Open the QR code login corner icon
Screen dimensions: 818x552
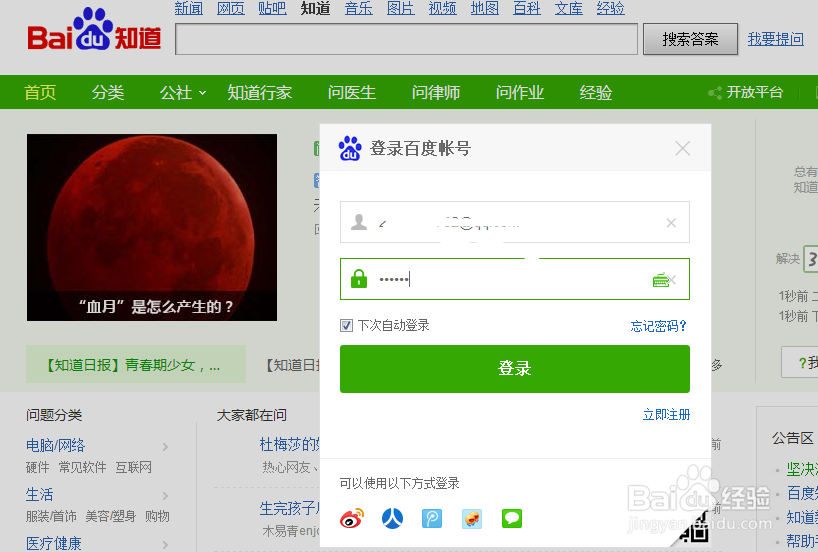pos(691,528)
